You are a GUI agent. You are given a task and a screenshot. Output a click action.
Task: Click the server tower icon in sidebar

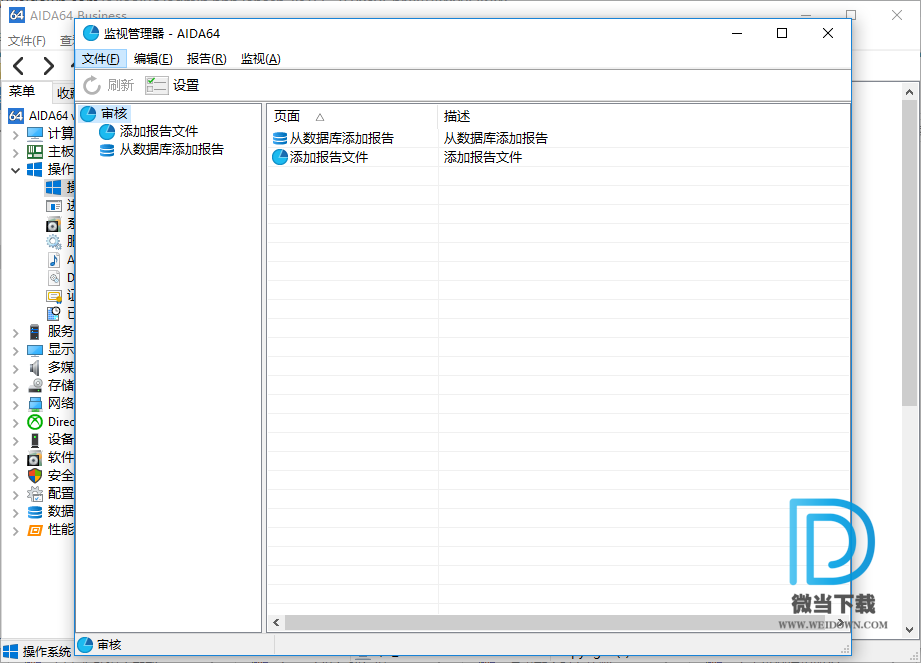(x=35, y=332)
